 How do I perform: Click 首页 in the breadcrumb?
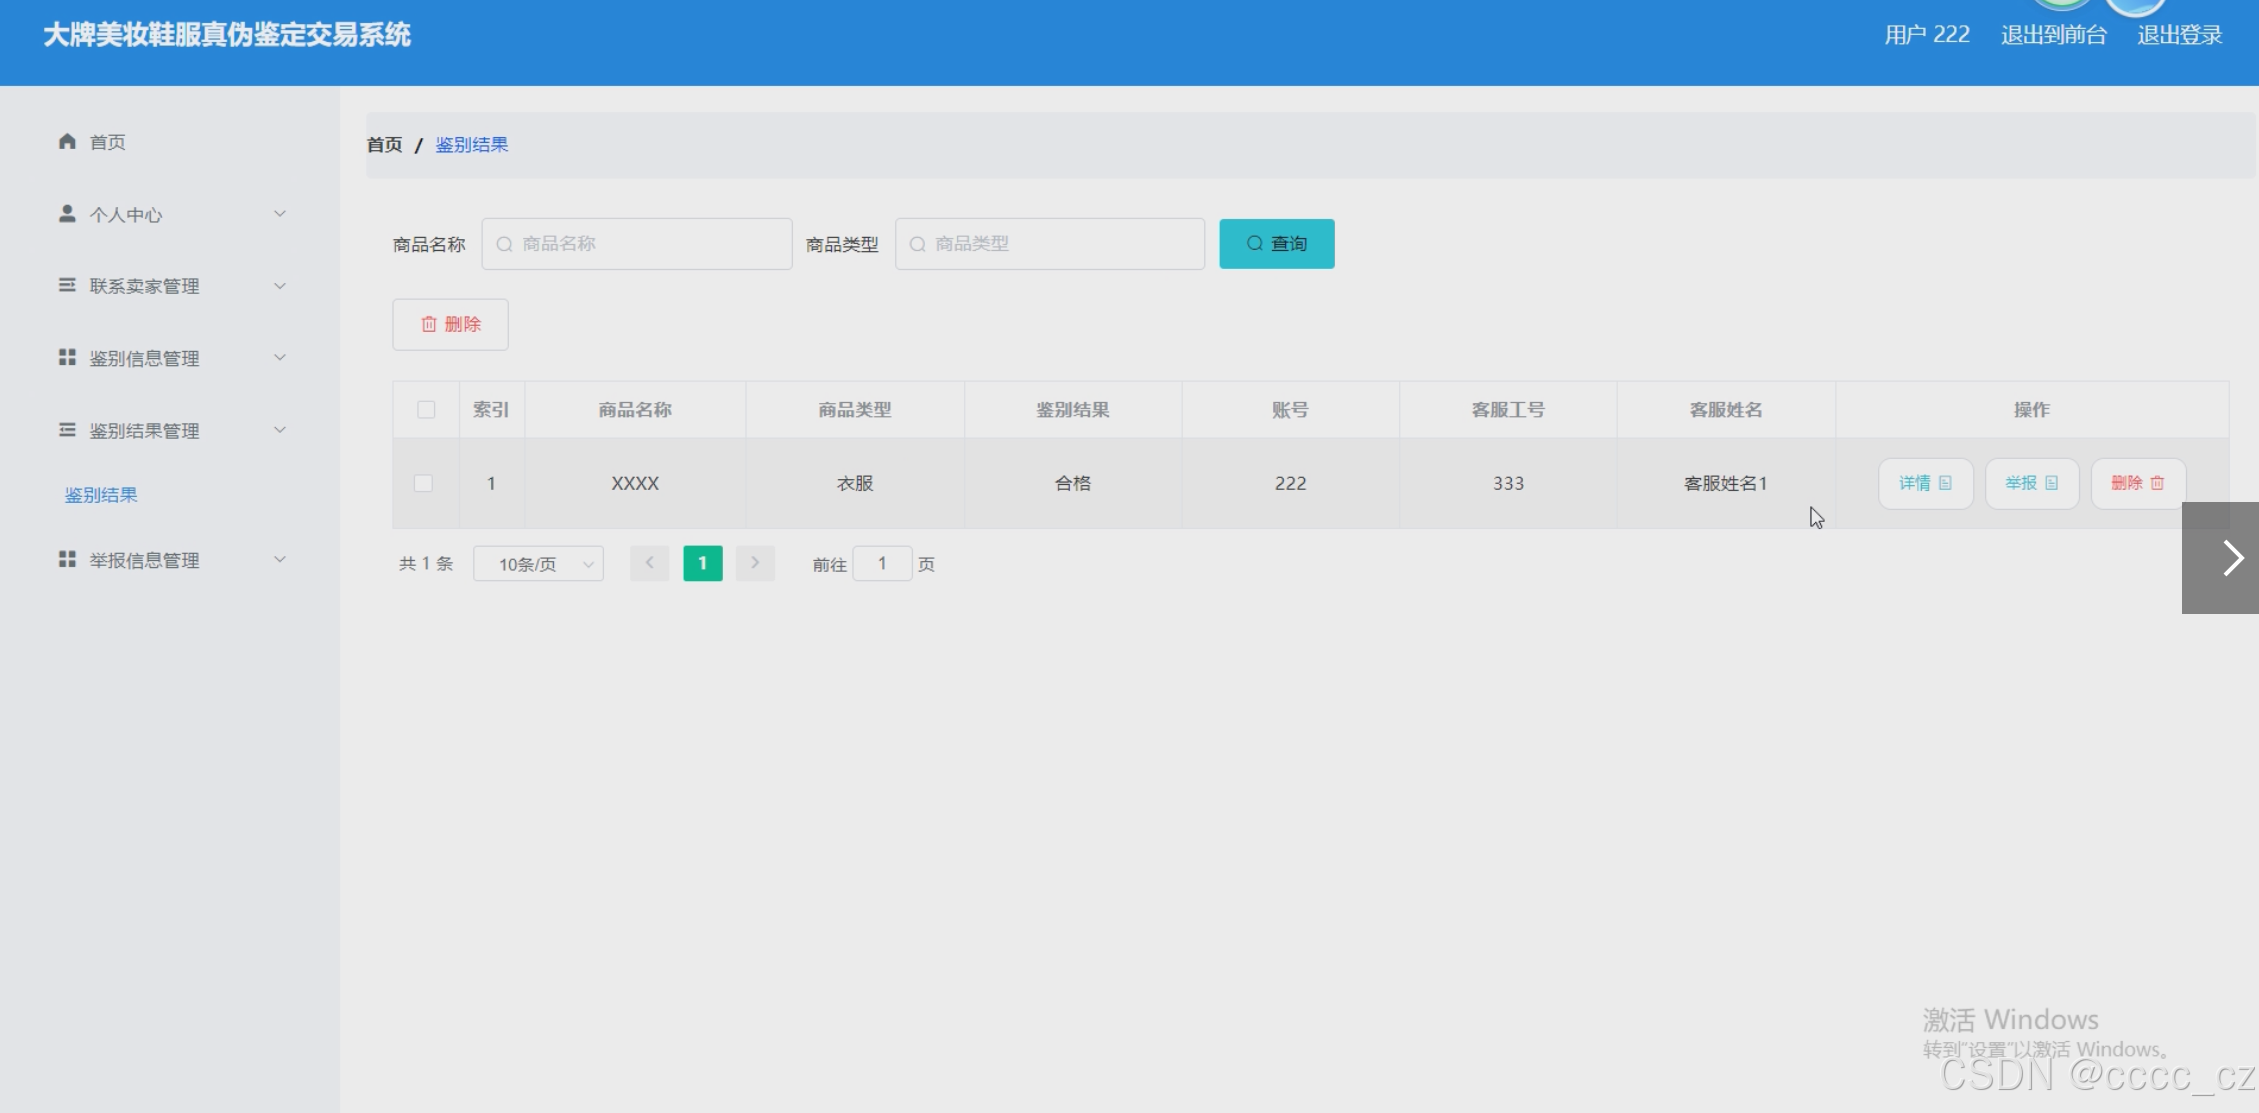pyautogui.click(x=384, y=145)
